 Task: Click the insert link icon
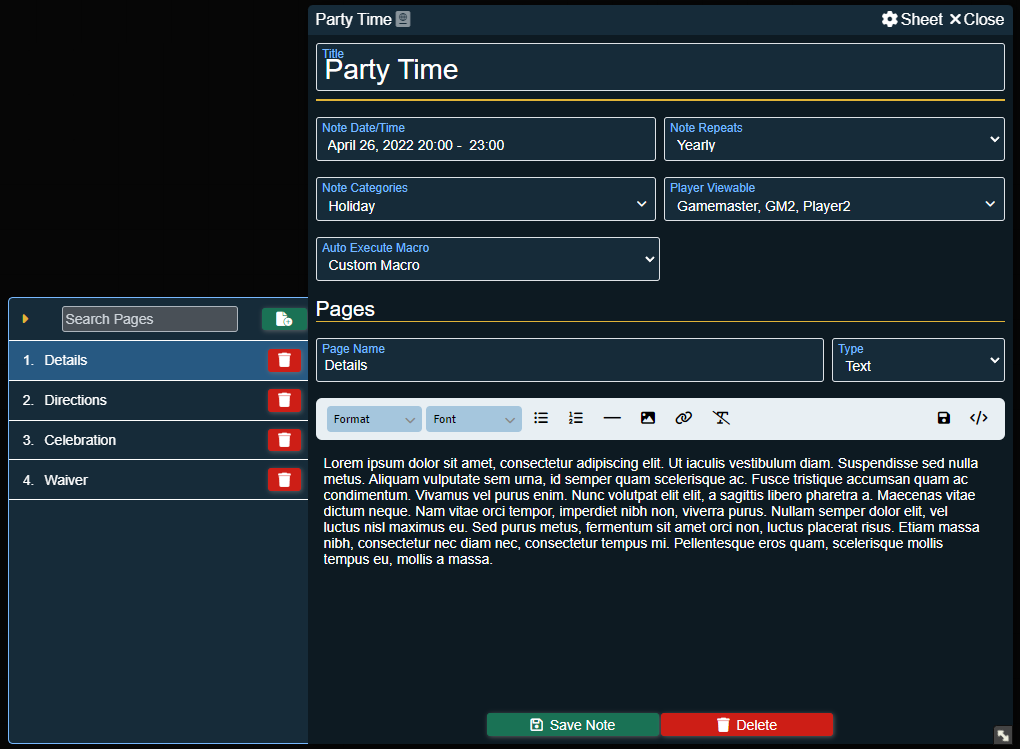click(x=683, y=418)
